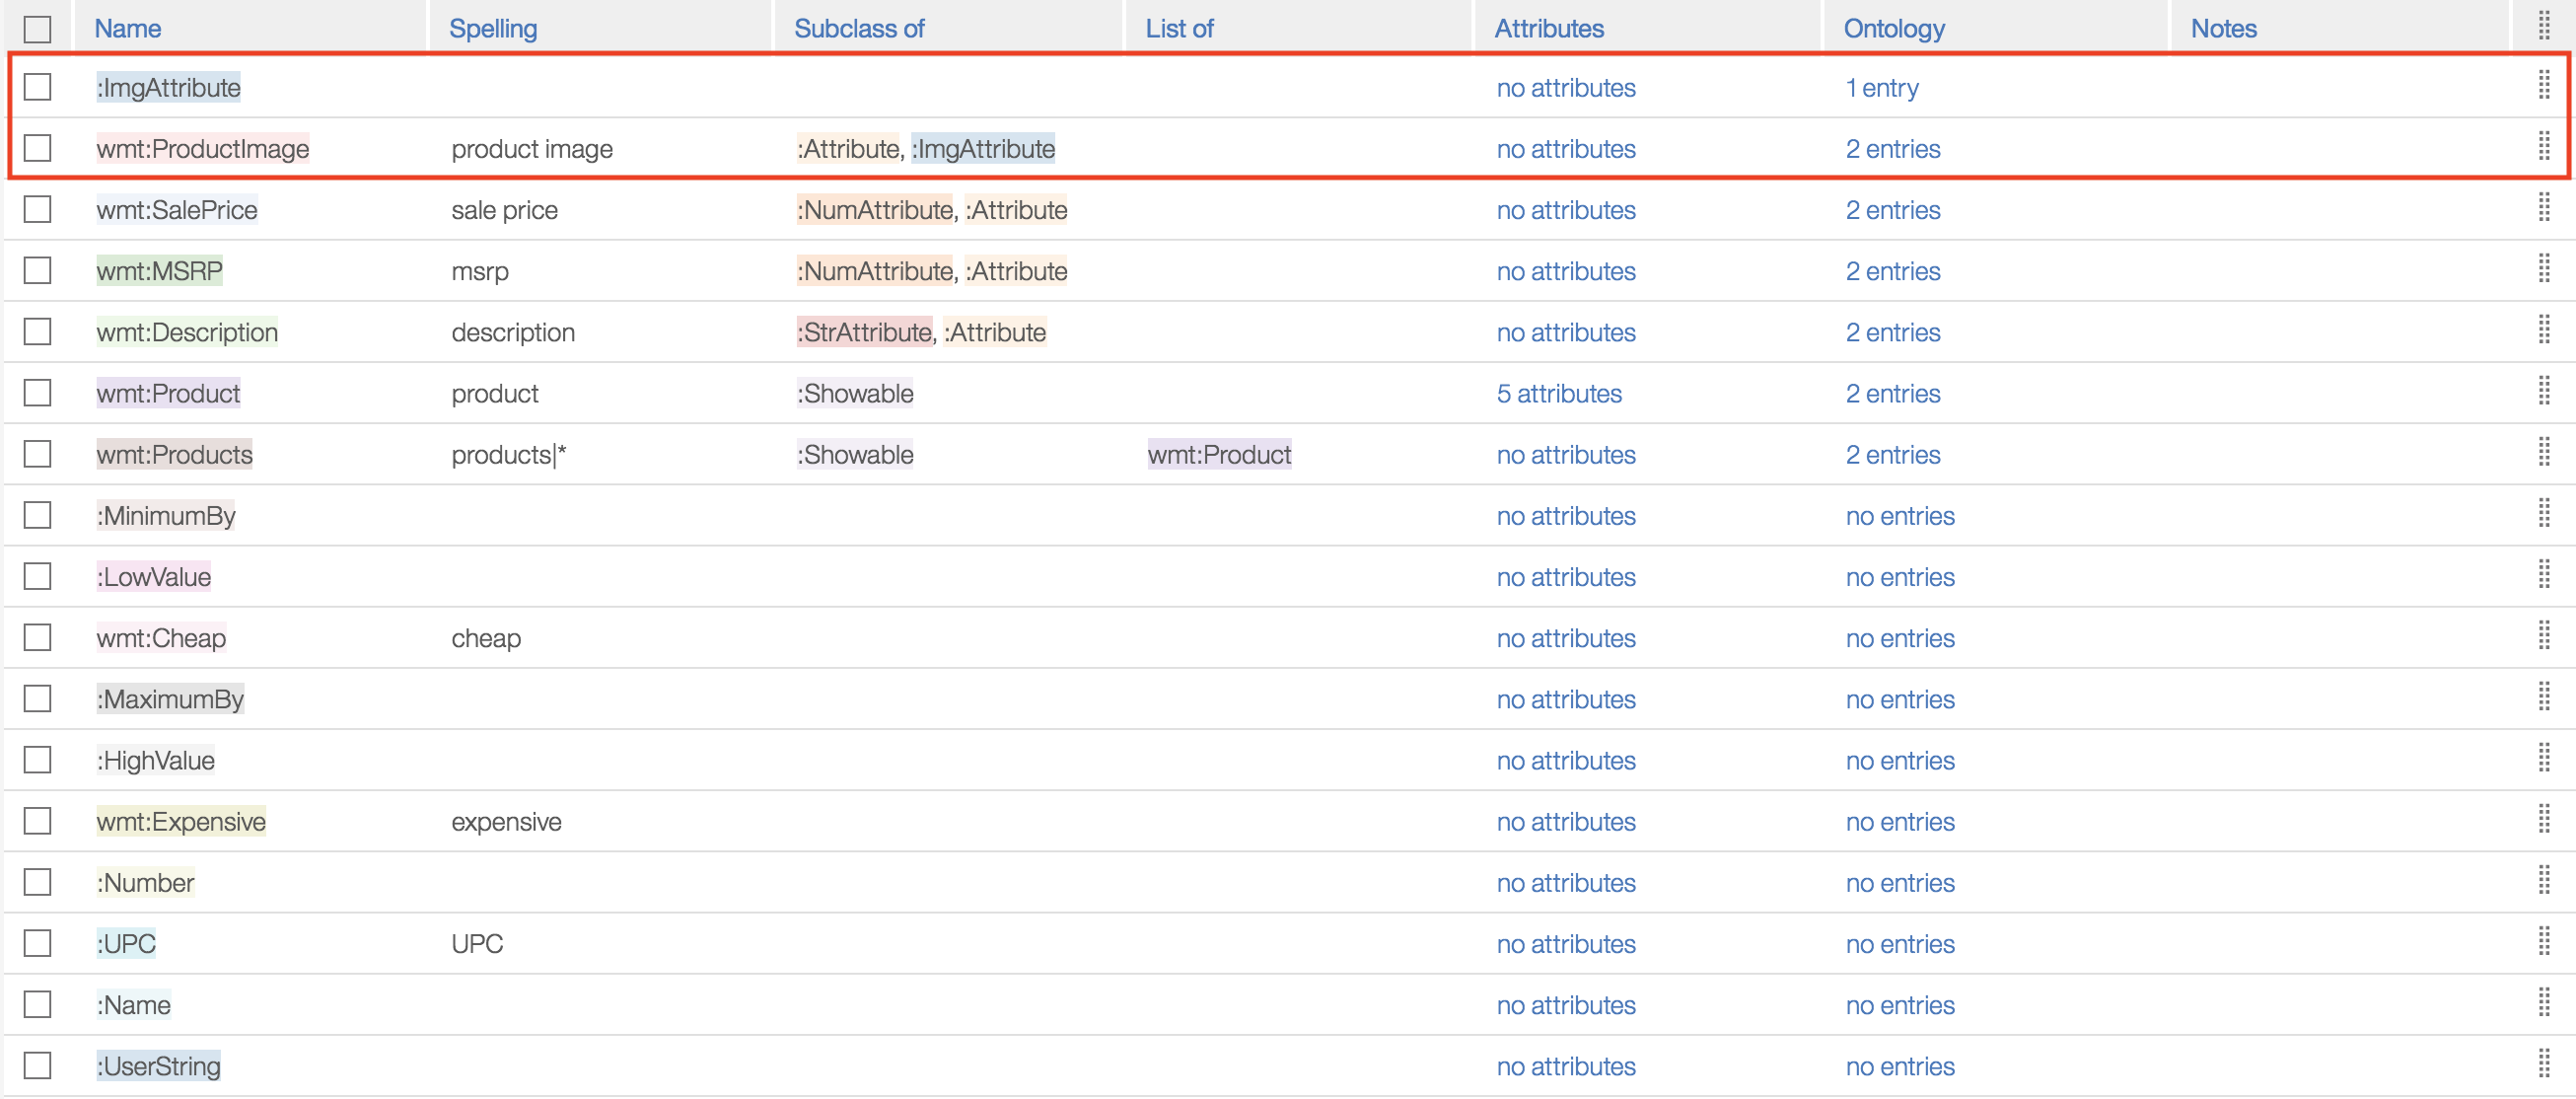This screenshot has height=1099, width=2576.
Task: Sort by the Notes column header
Action: 2223,28
